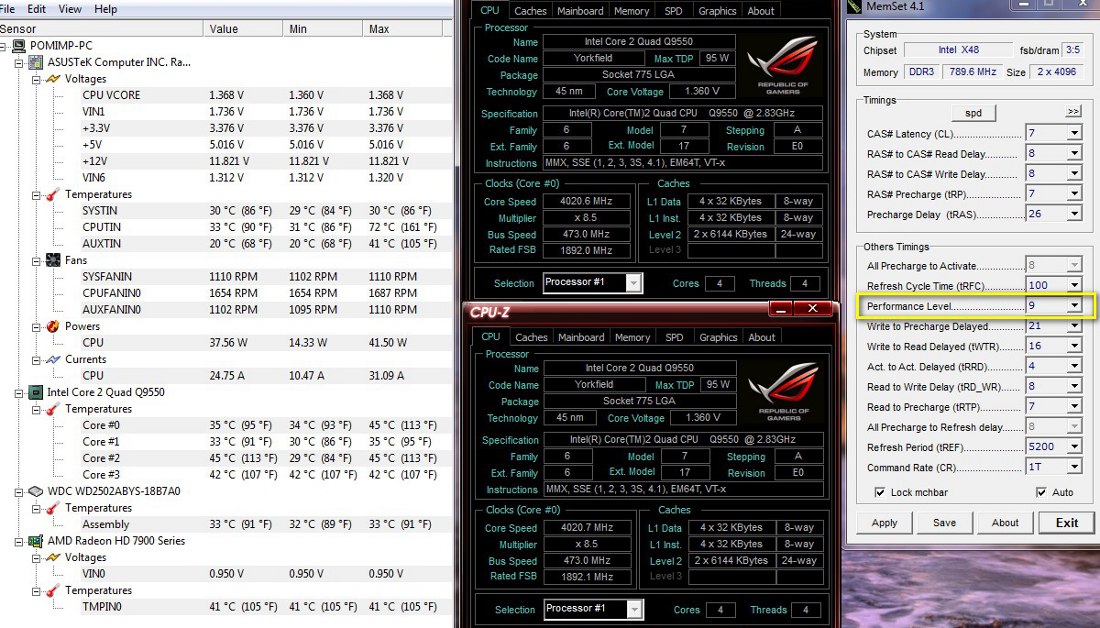
Task: Click the MemSet 4.1 title bar icon
Action: coord(853,7)
